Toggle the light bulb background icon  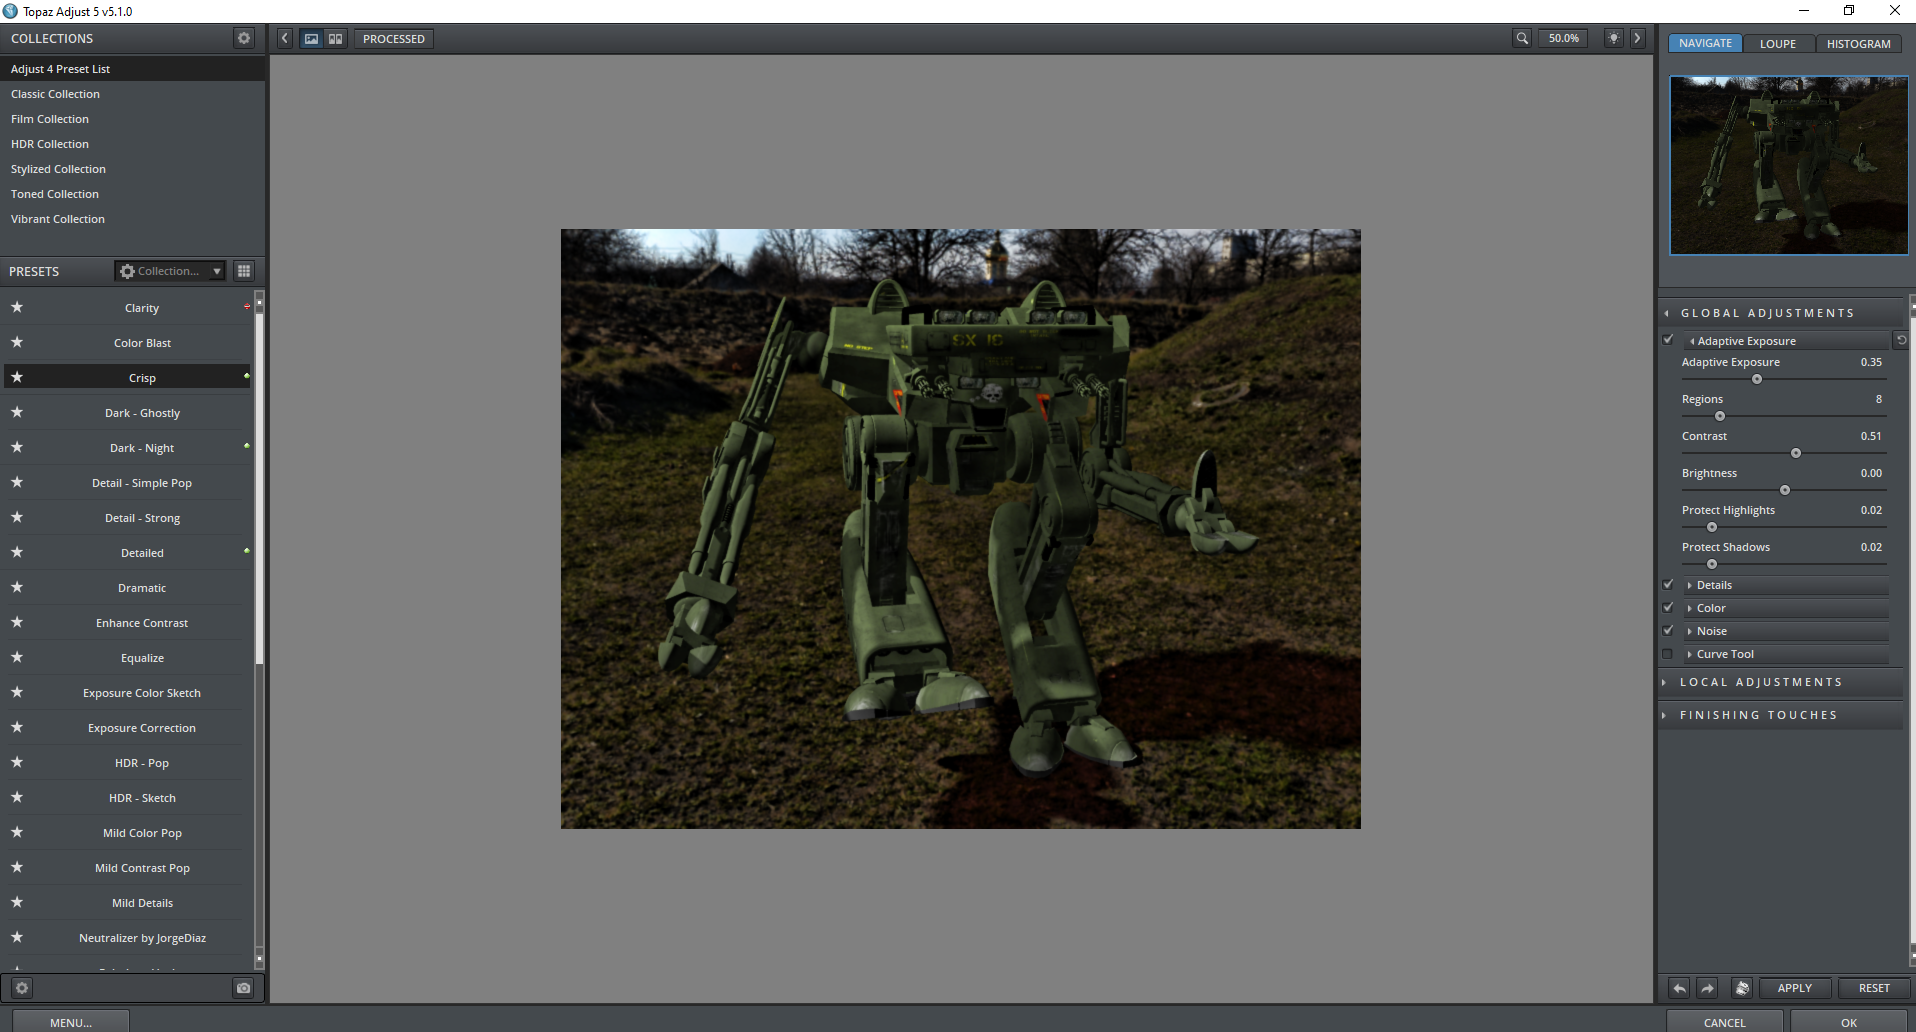pos(1614,38)
